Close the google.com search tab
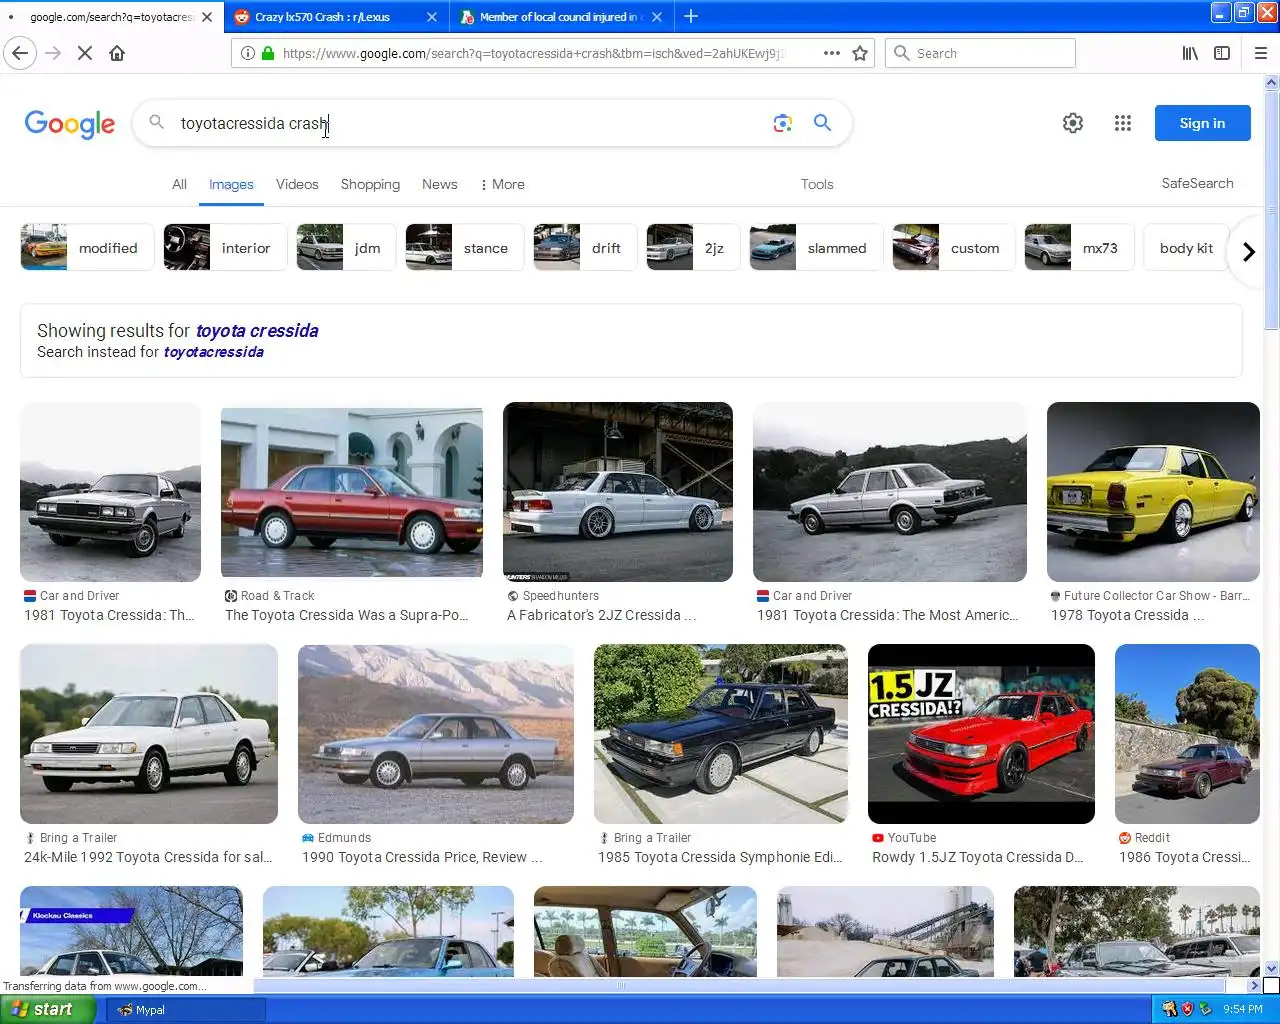This screenshot has width=1280, height=1024. pos(207,17)
